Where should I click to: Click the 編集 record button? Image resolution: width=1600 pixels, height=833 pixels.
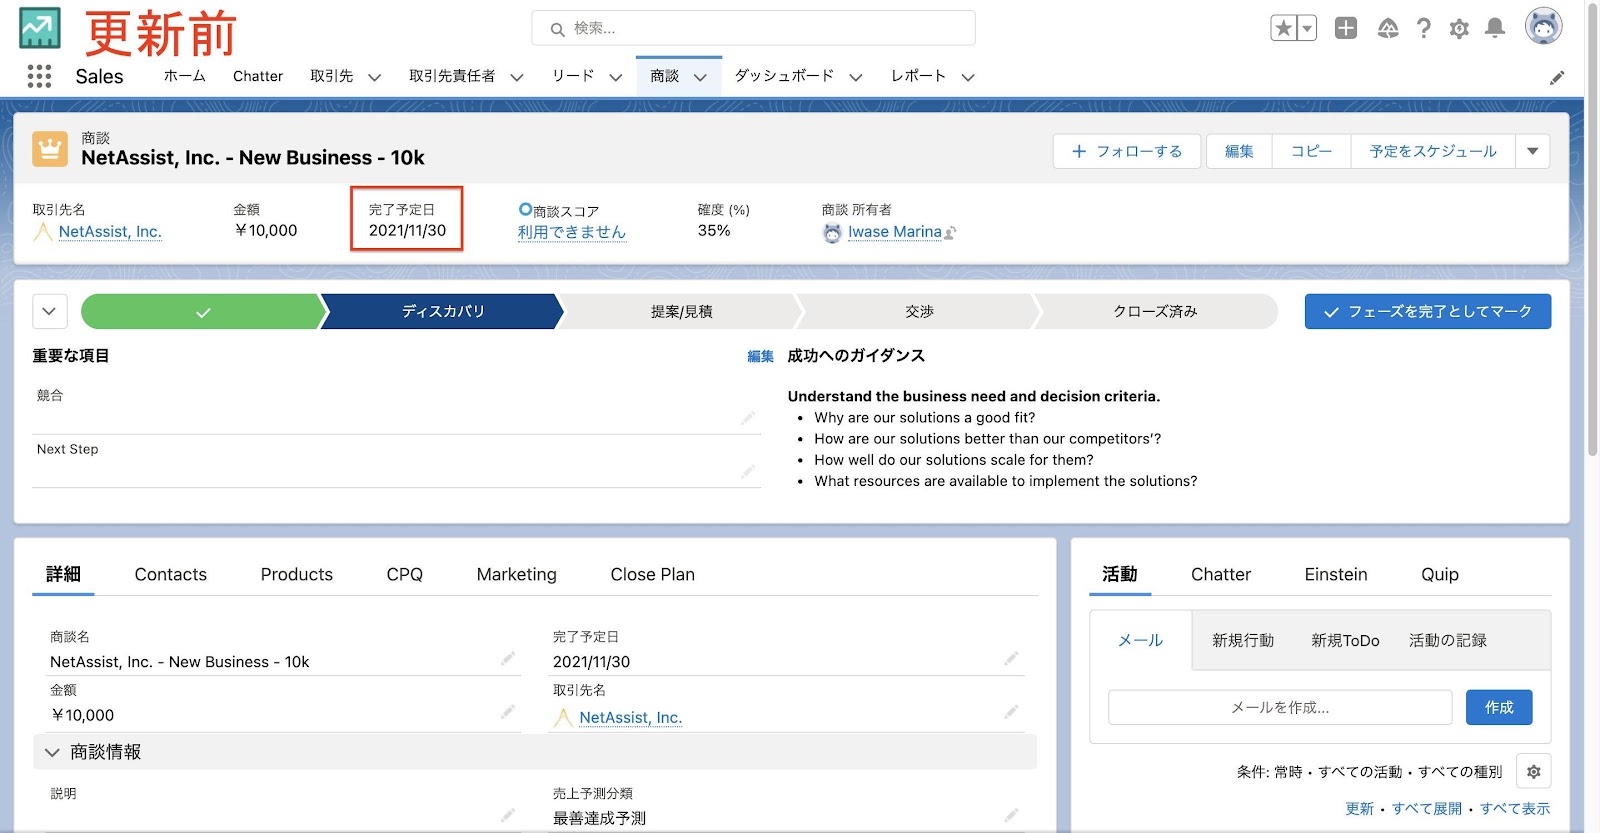1239,151
